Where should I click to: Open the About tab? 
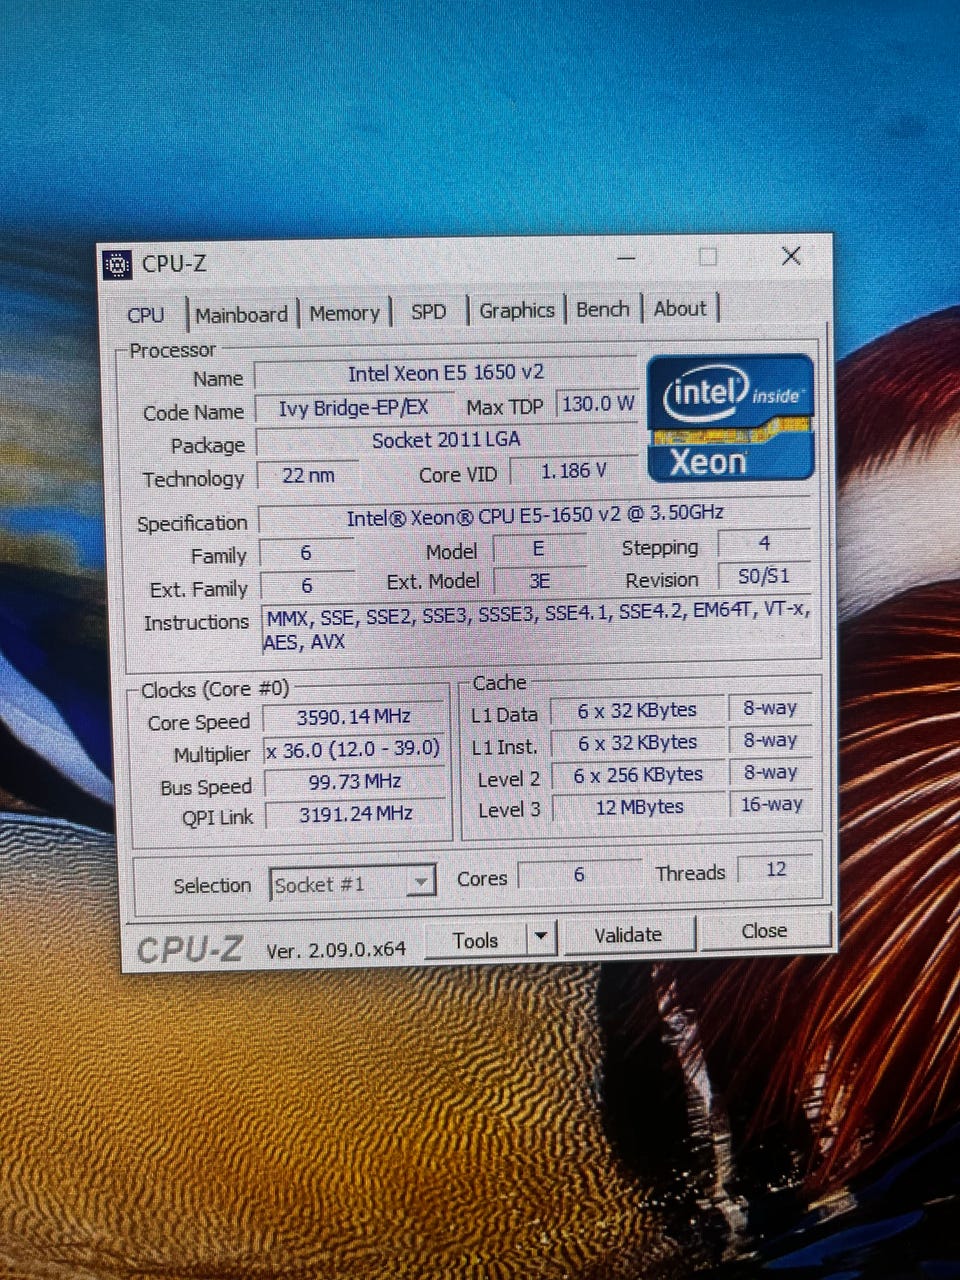tap(680, 308)
